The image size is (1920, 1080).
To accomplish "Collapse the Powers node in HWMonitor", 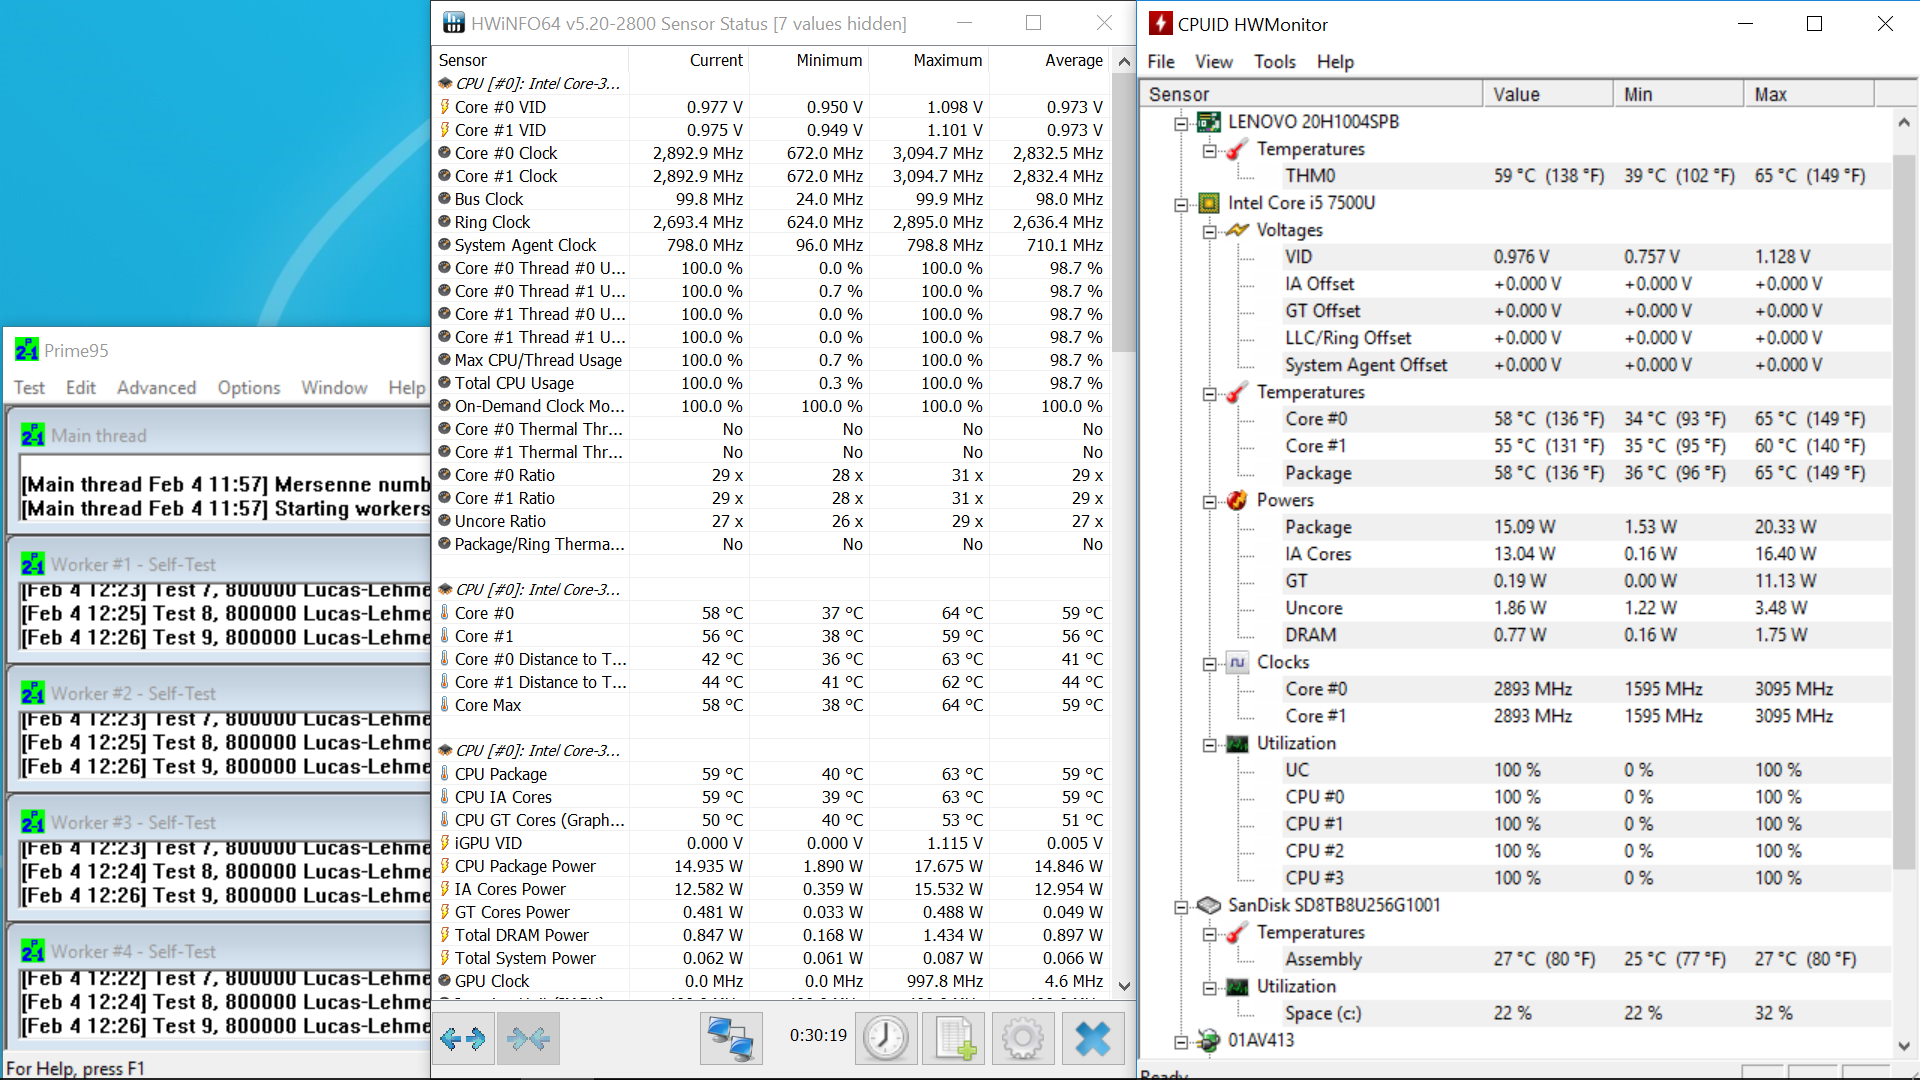I will click(x=1210, y=501).
